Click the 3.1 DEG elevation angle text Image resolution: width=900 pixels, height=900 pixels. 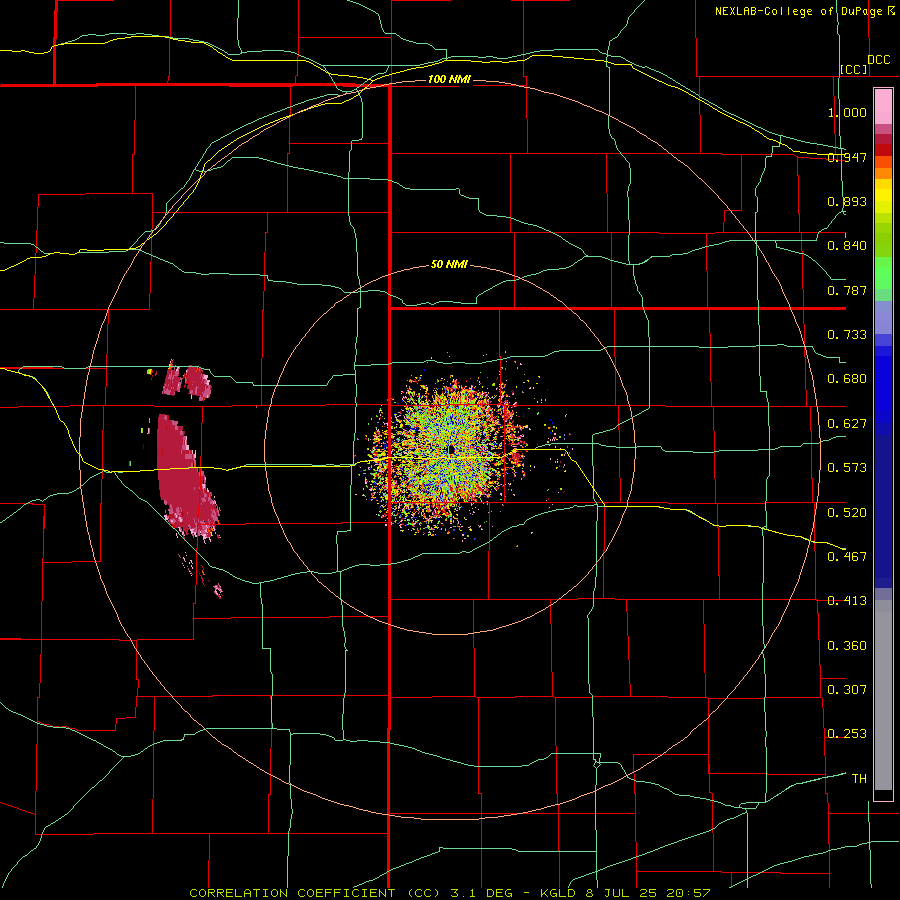(x=482, y=893)
